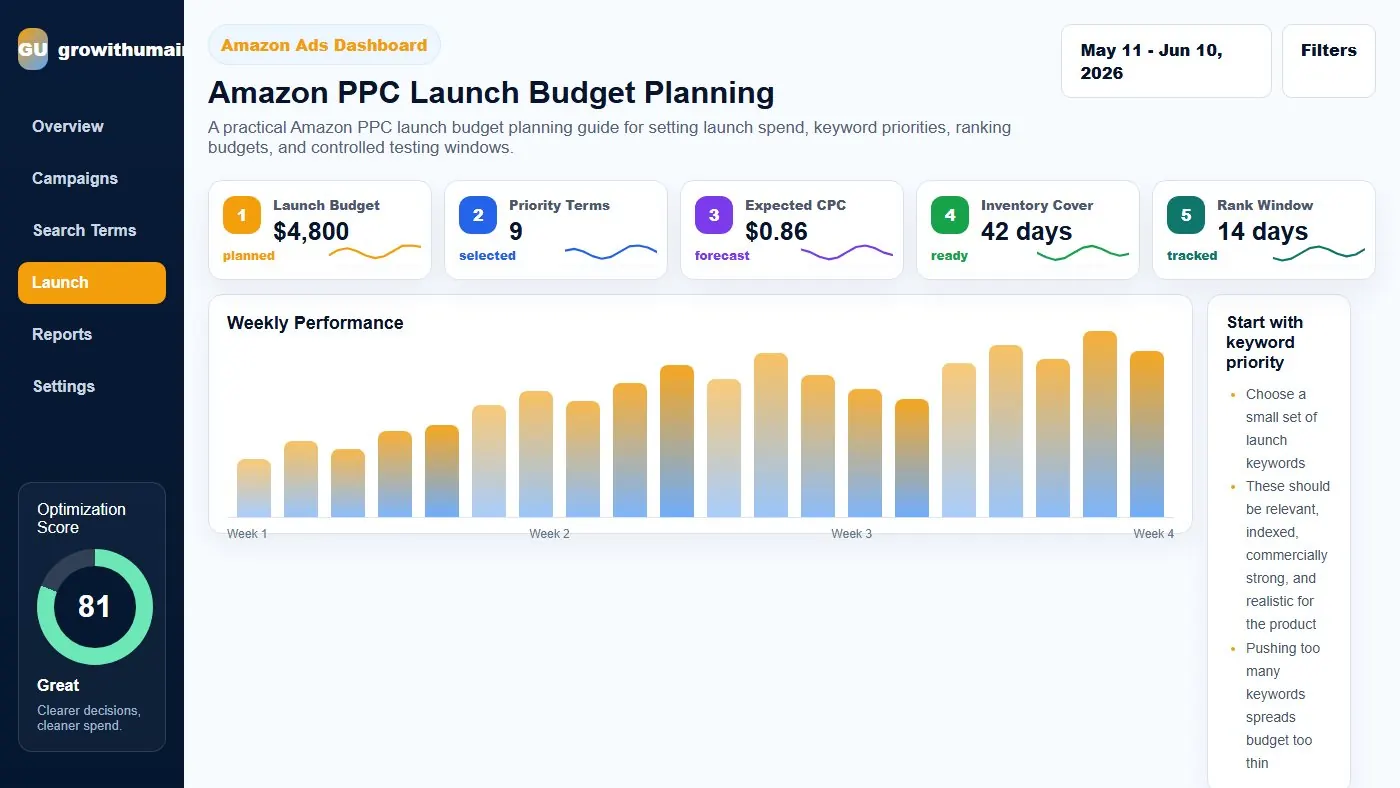1400x788 pixels.
Task: Click the score value 81
Action: pos(94,606)
